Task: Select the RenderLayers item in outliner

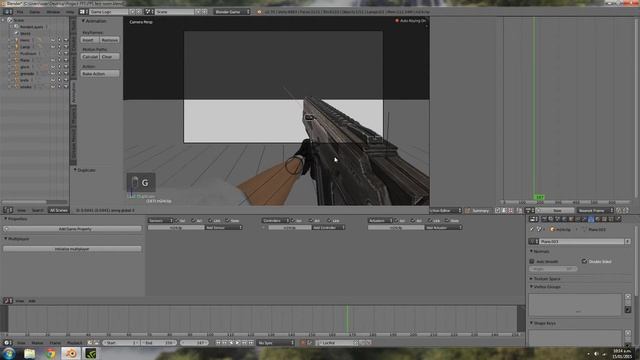Action: (x=31, y=27)
